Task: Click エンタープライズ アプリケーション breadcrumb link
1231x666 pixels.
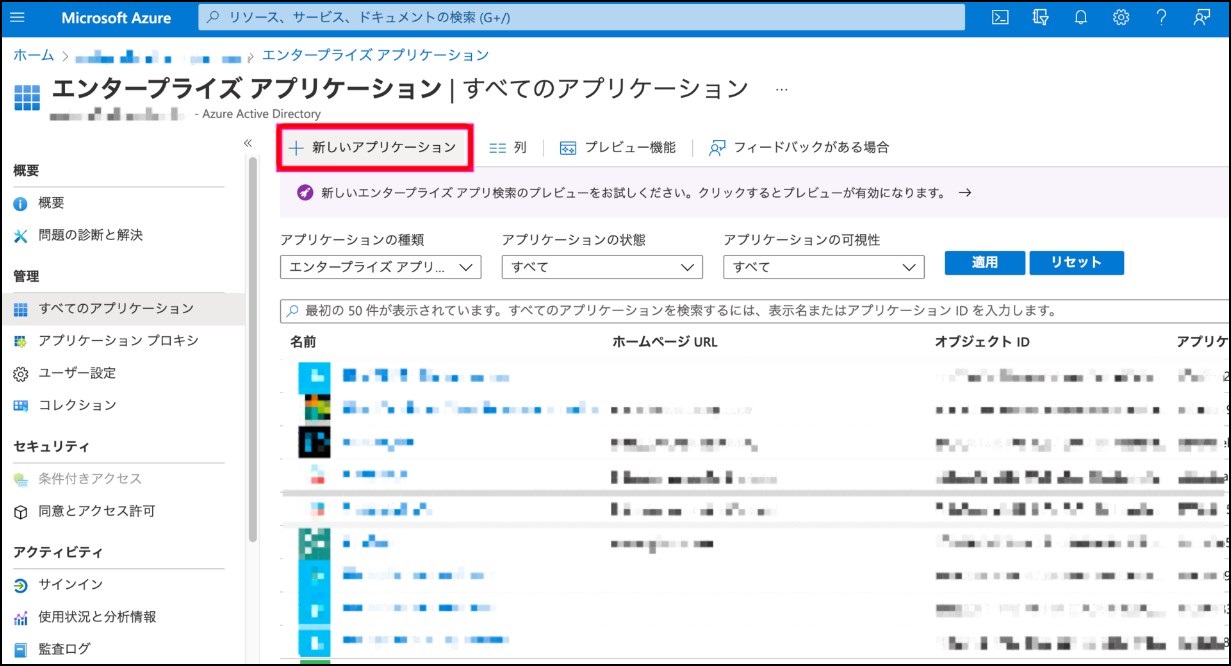Action: pos(376,55)
